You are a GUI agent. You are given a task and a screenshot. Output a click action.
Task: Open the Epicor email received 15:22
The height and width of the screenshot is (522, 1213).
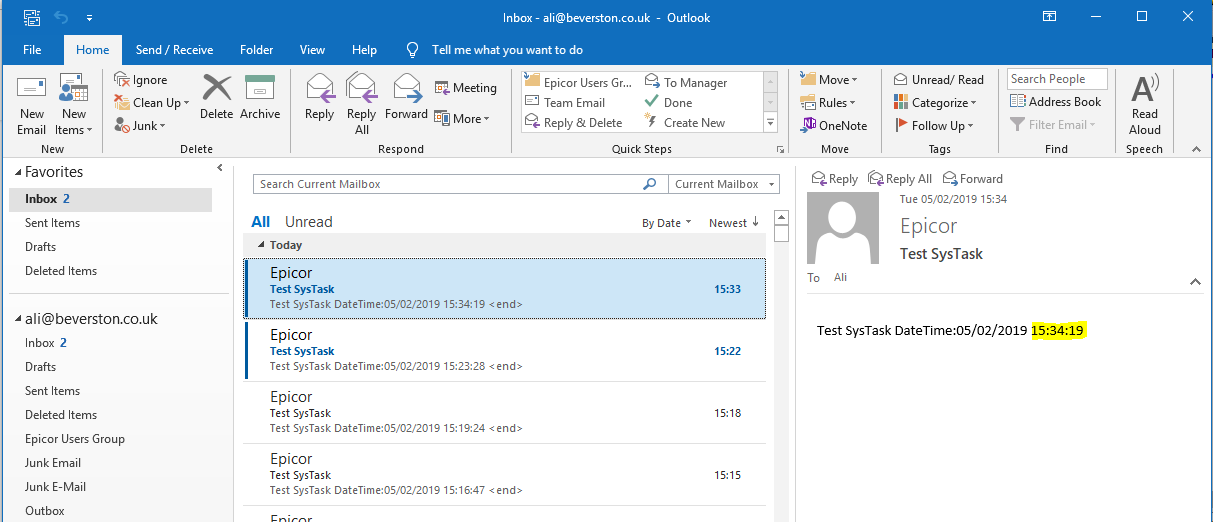point(505,350)
